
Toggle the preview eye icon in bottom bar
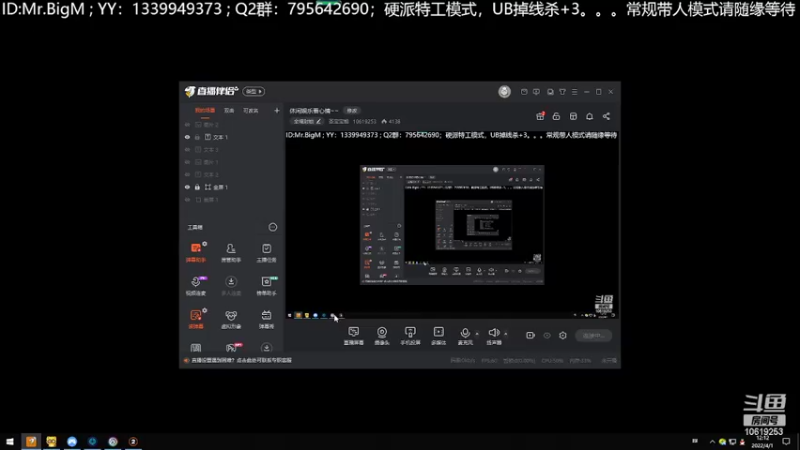(x=547, y=335)
